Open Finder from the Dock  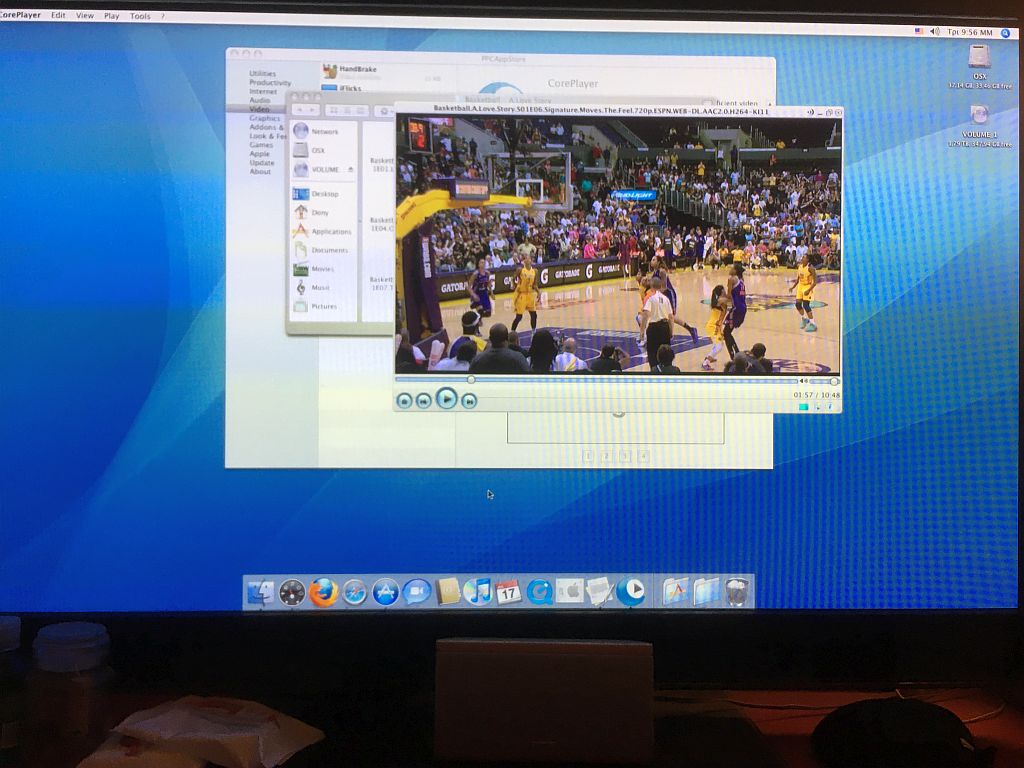[x=261, y=593]
